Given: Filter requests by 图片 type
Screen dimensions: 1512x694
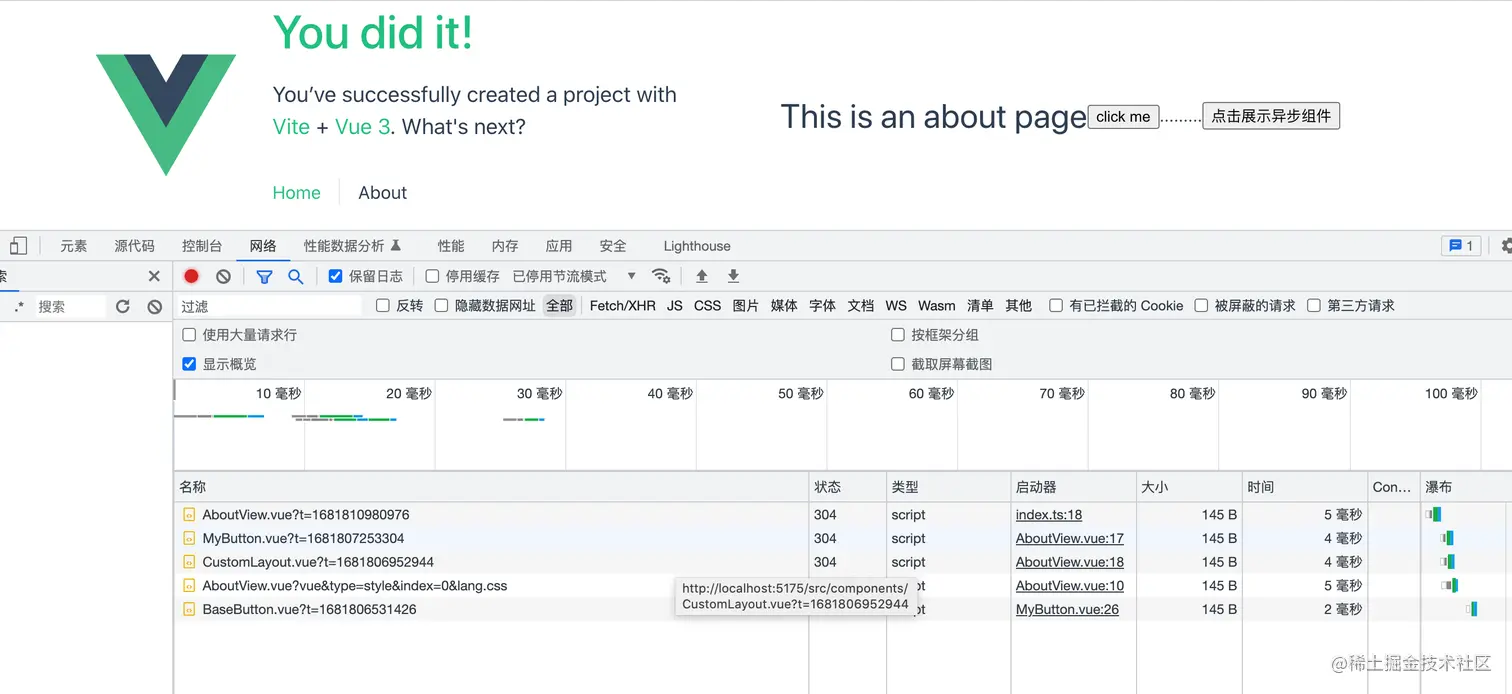Looking at the screenshot, I should pyautogui.click(x=745, y=306).
